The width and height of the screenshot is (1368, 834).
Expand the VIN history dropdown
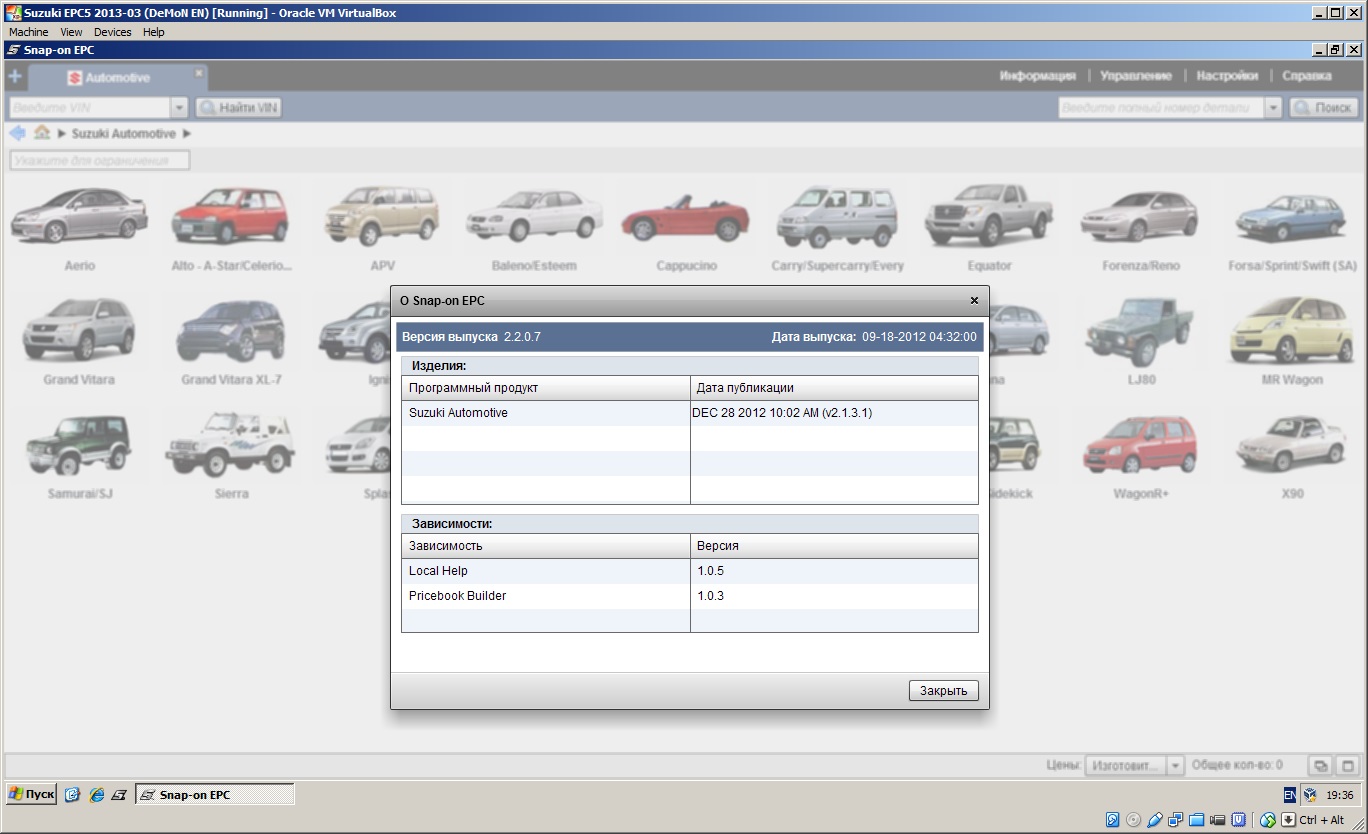180,107
